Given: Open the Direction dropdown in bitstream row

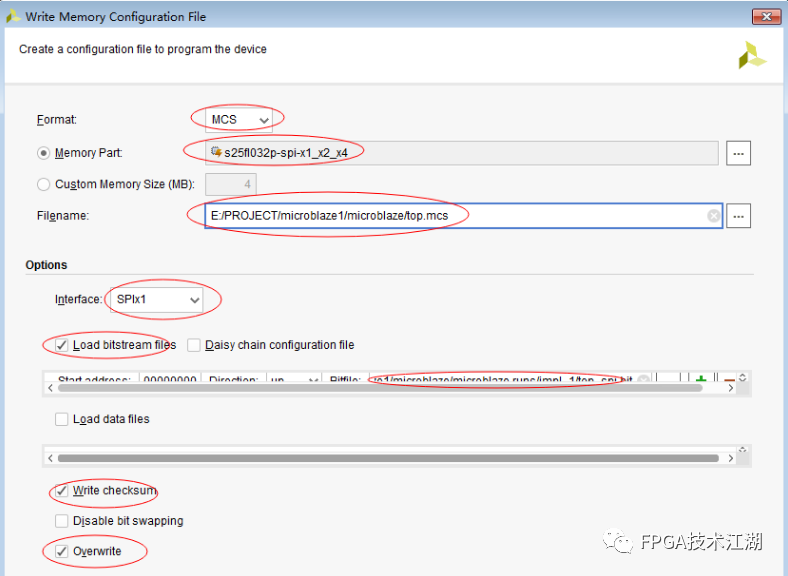Looking at the screenshot, I should pyautogui.click(x=293, y=378).
